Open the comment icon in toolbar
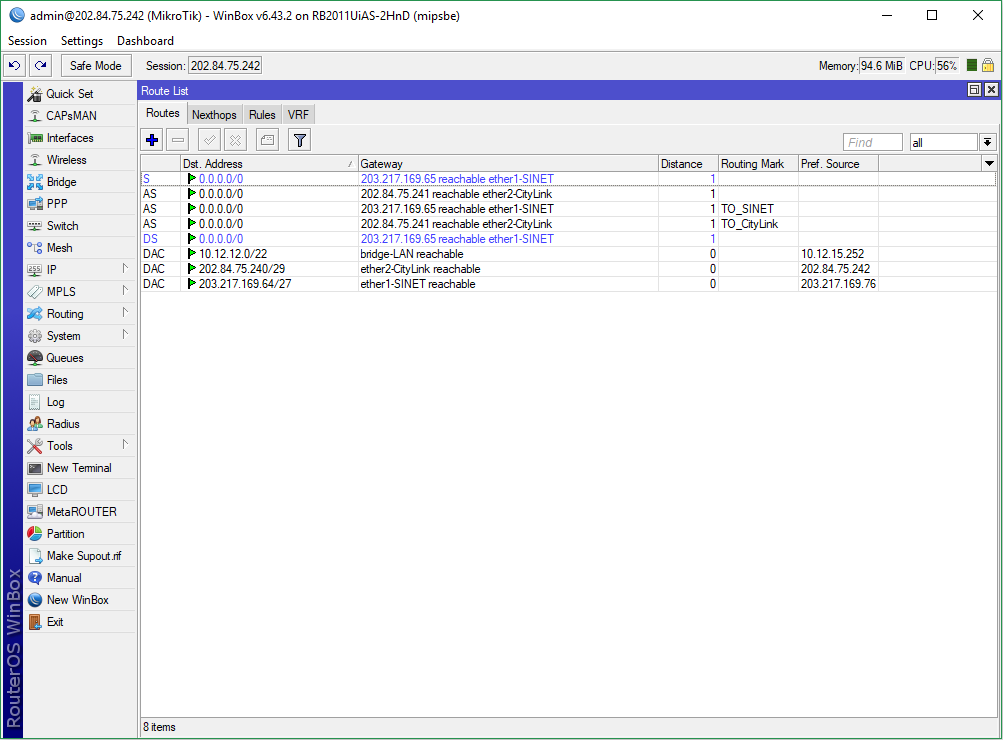This screenshot has height=740, width=1003. coord(267,140)
